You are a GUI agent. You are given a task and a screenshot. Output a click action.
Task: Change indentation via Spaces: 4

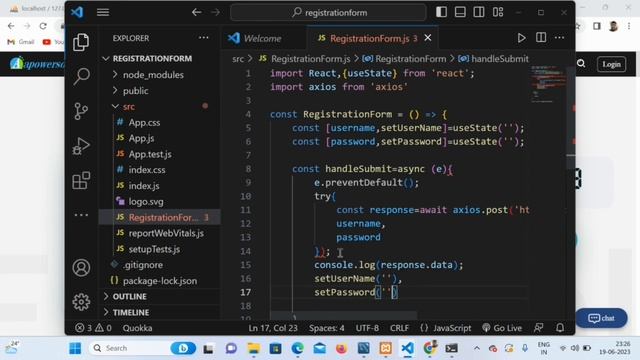click(327, 328)
